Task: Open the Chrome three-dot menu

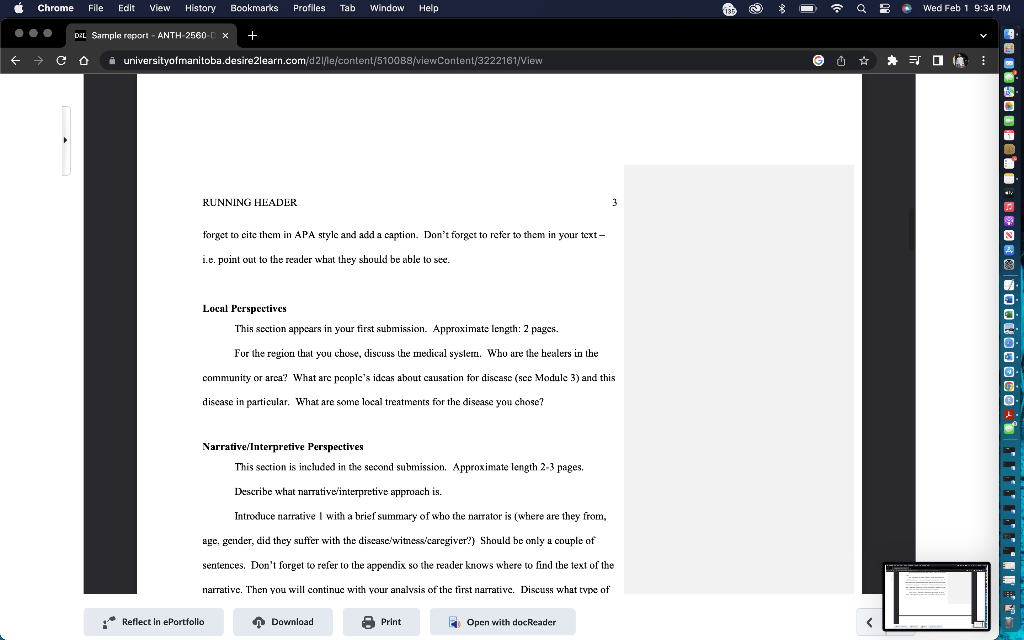Action: coord(984,60)
